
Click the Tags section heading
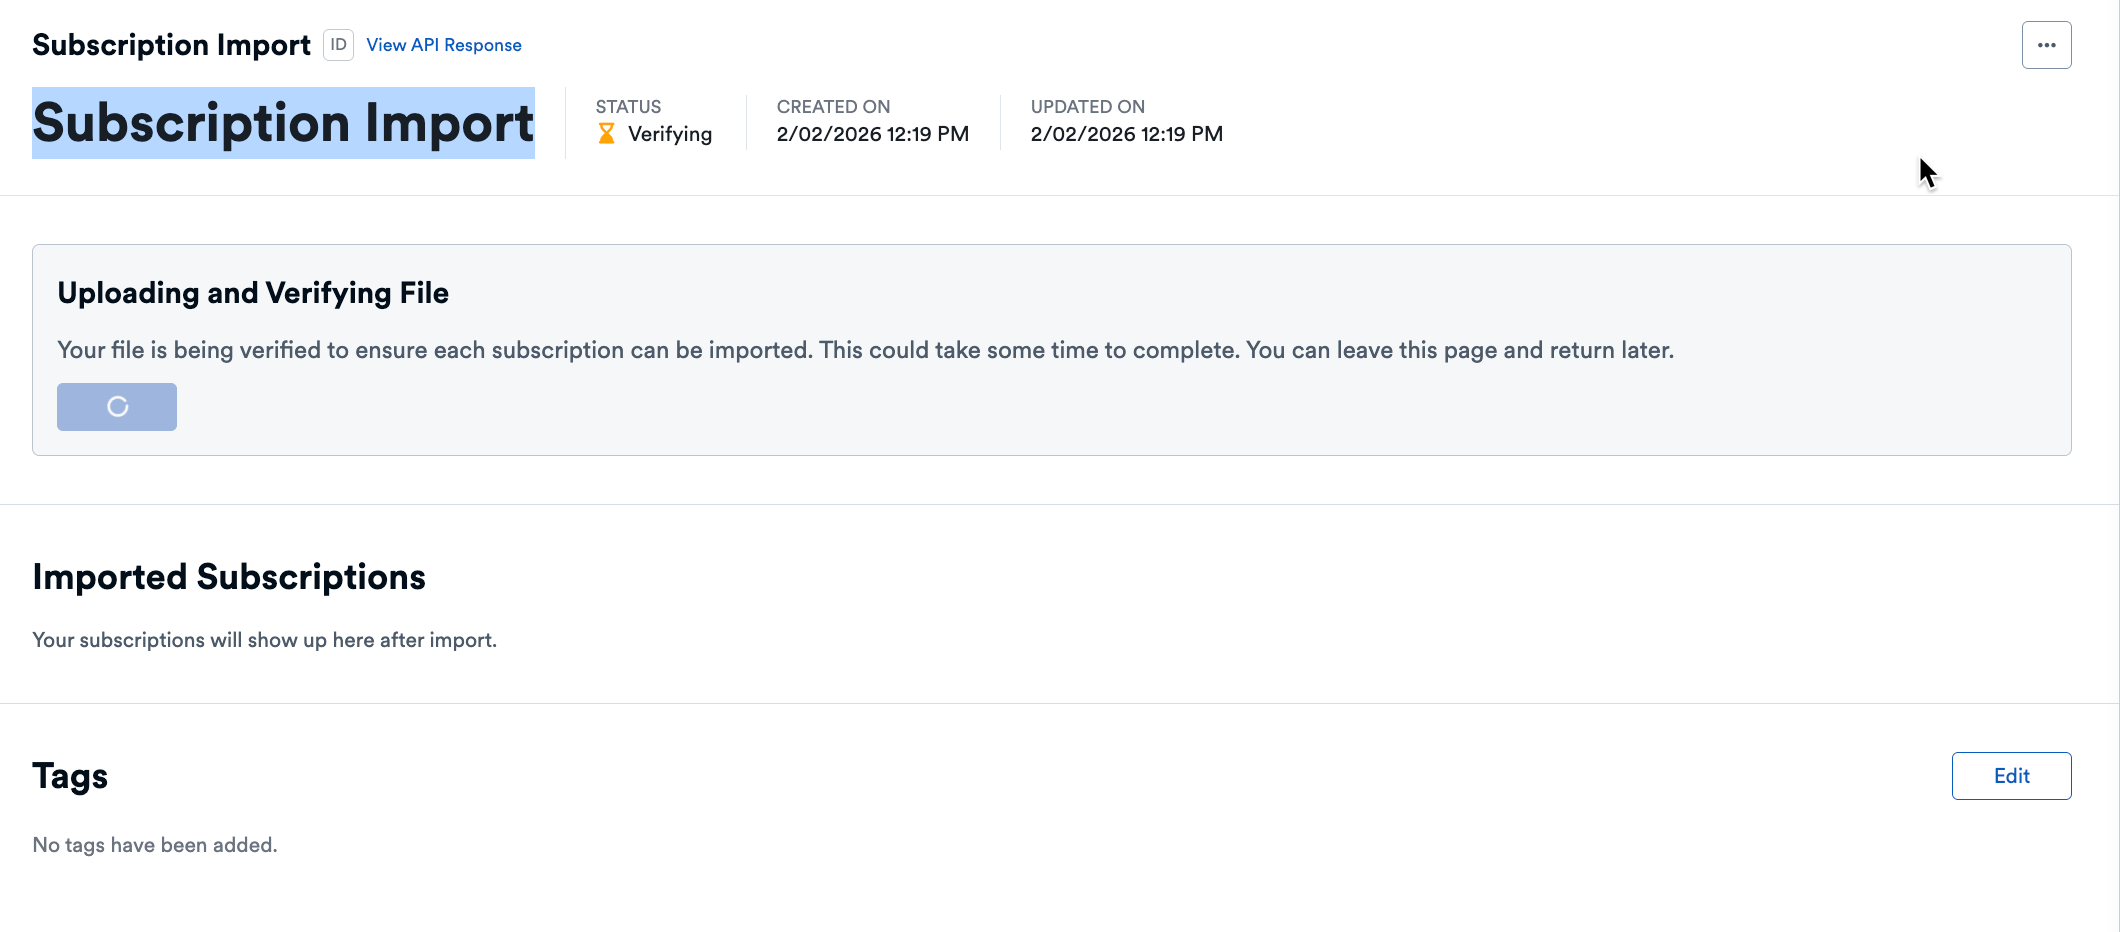70,775
